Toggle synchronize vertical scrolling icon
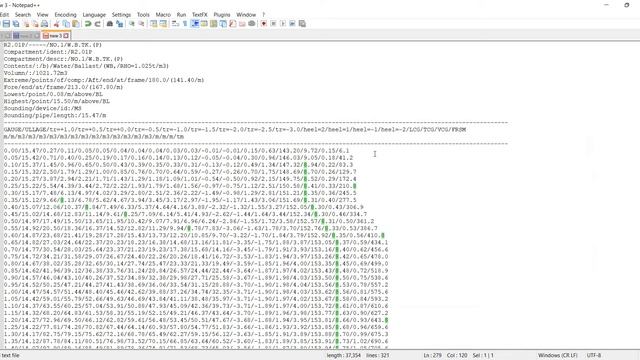640x360 pixels. 153,24
